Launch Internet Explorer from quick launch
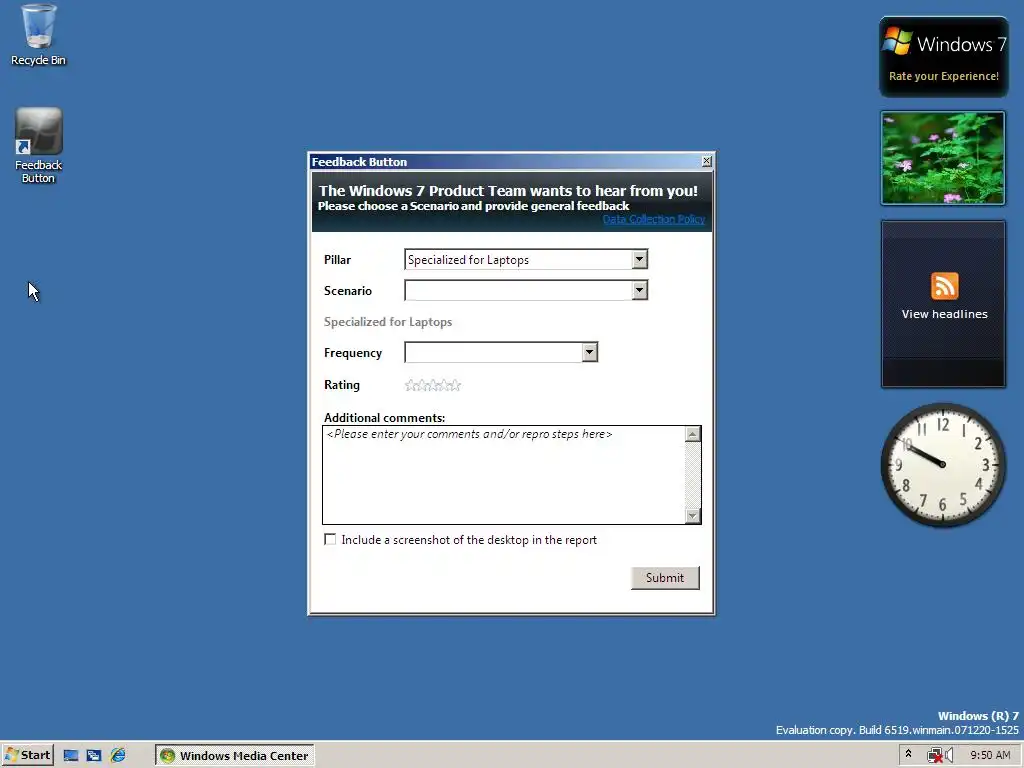 (118, 756)
